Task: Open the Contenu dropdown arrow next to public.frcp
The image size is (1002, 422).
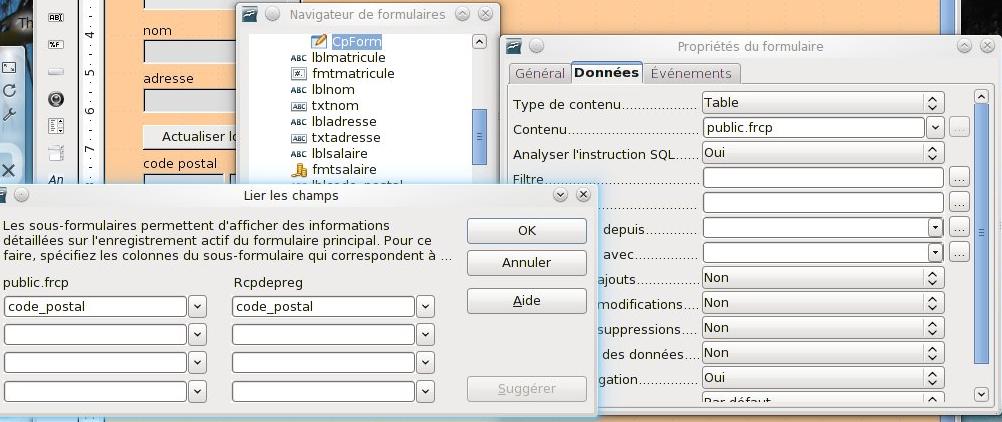Action: (x=935, y=128)
